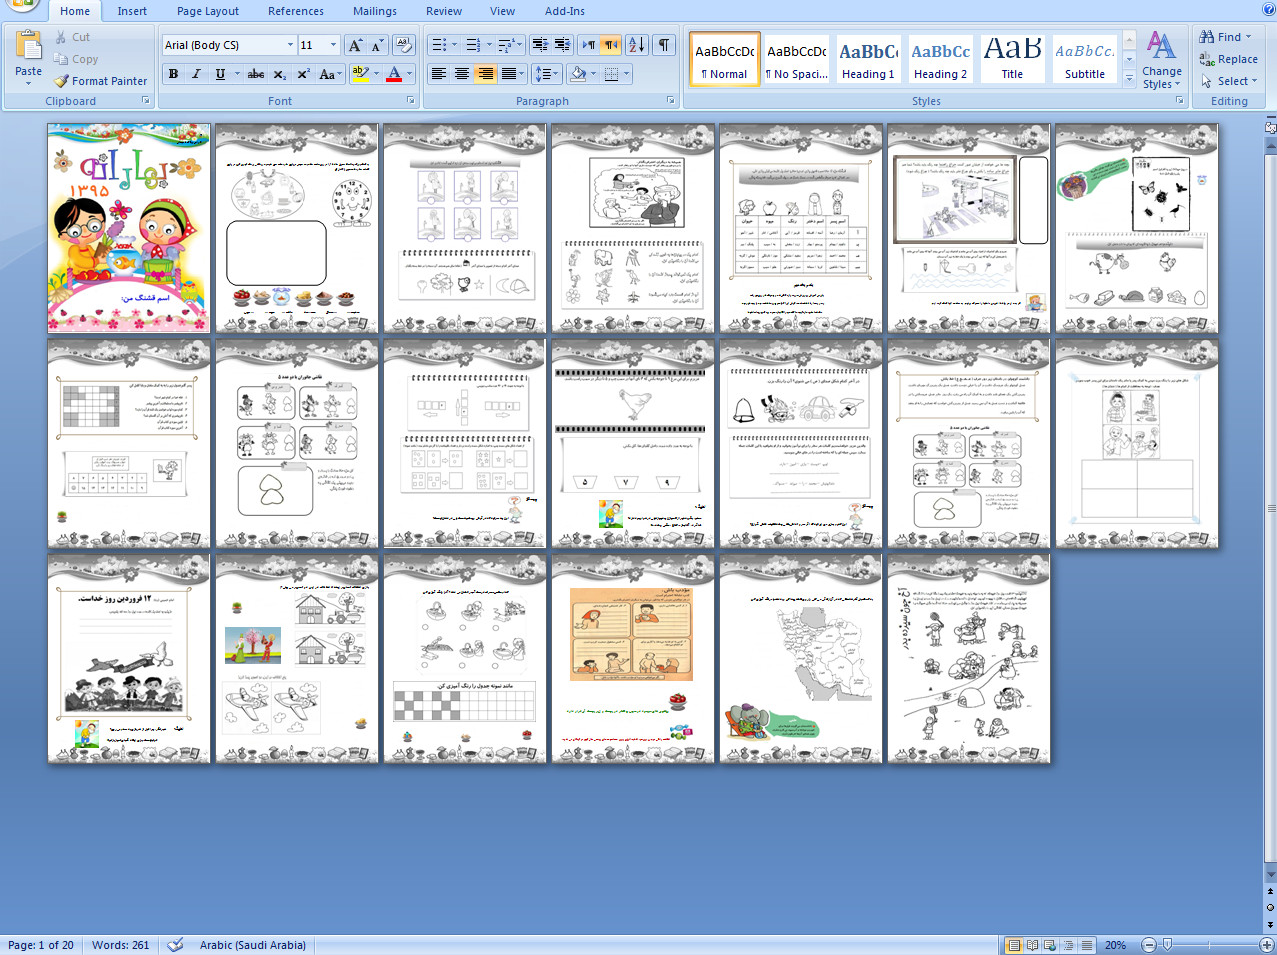1277x955 pixels.
Task: Toggle Show/Hide paragraph marks
Action: point(663,45)
